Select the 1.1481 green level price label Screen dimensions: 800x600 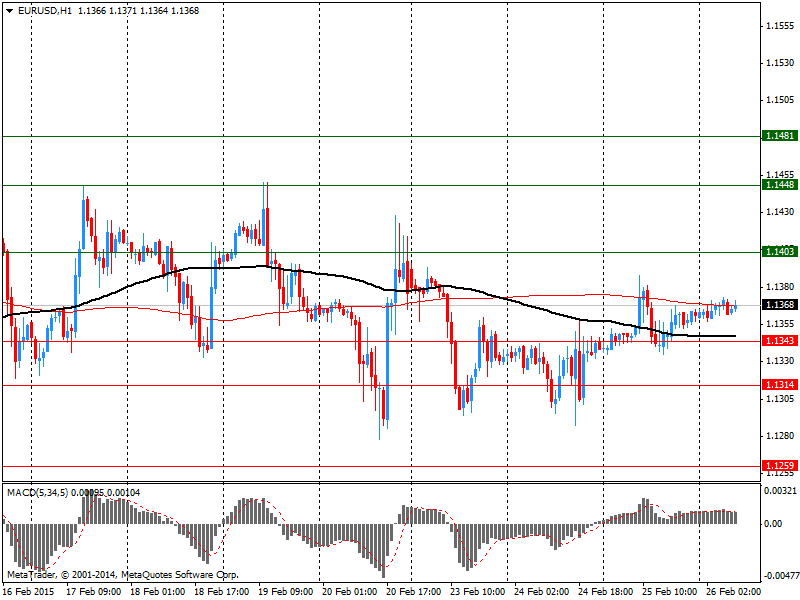[x=780, y=136]
